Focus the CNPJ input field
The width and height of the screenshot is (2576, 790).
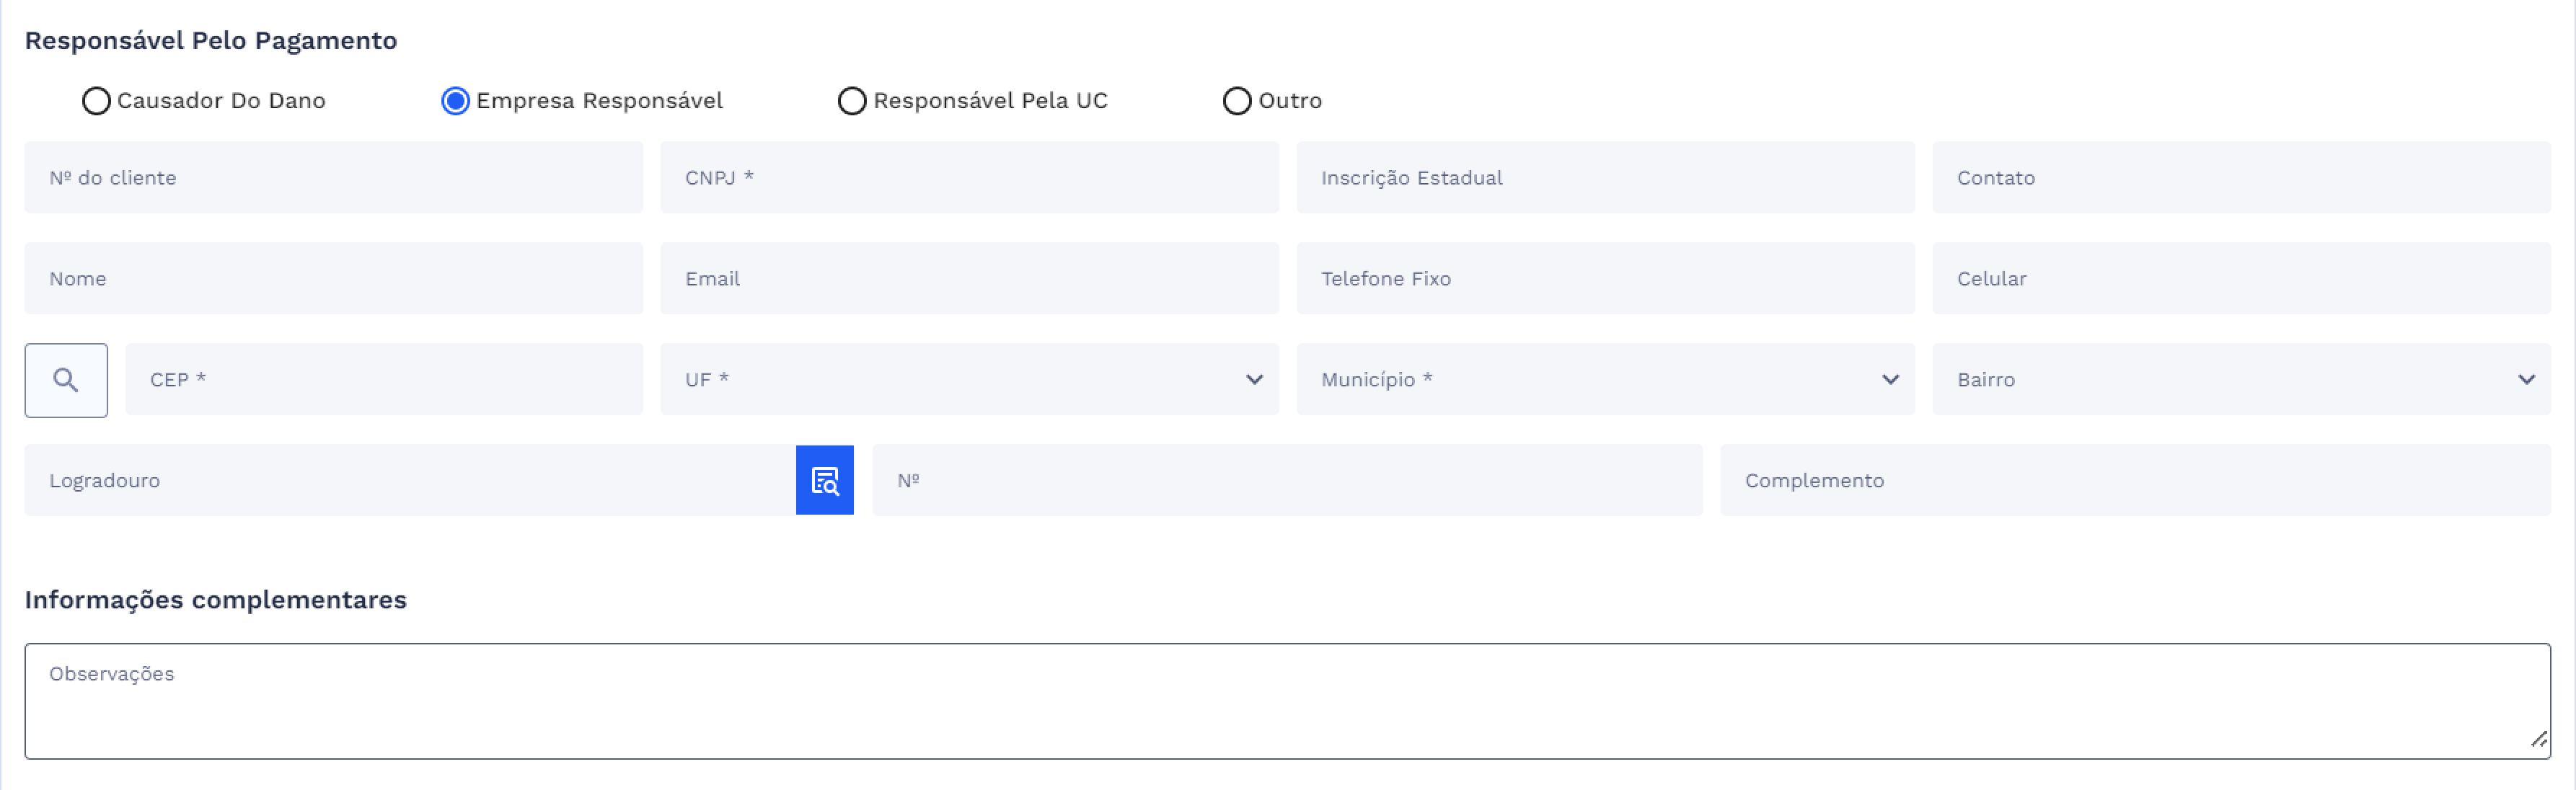[x=968, y=177]
